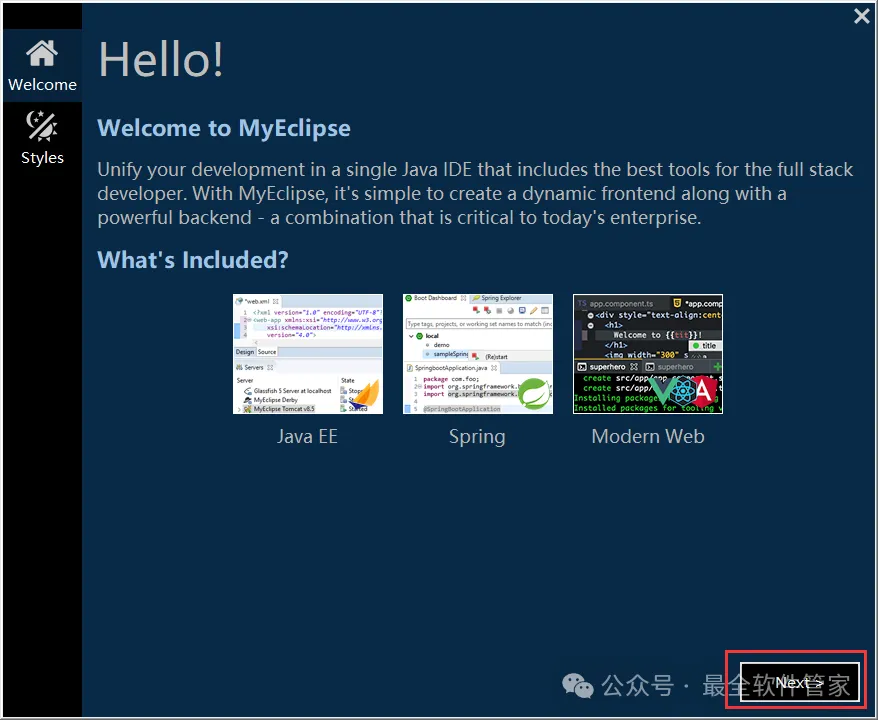The image size is (878, 720).
Task: Switch to the Styles tab
Action: tap(43, 138)
